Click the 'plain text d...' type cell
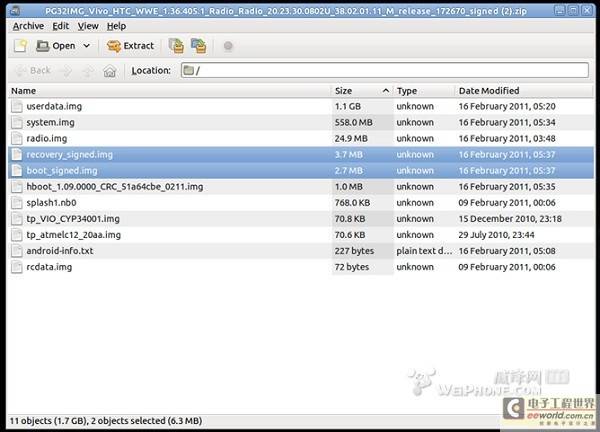 (424, 251)
